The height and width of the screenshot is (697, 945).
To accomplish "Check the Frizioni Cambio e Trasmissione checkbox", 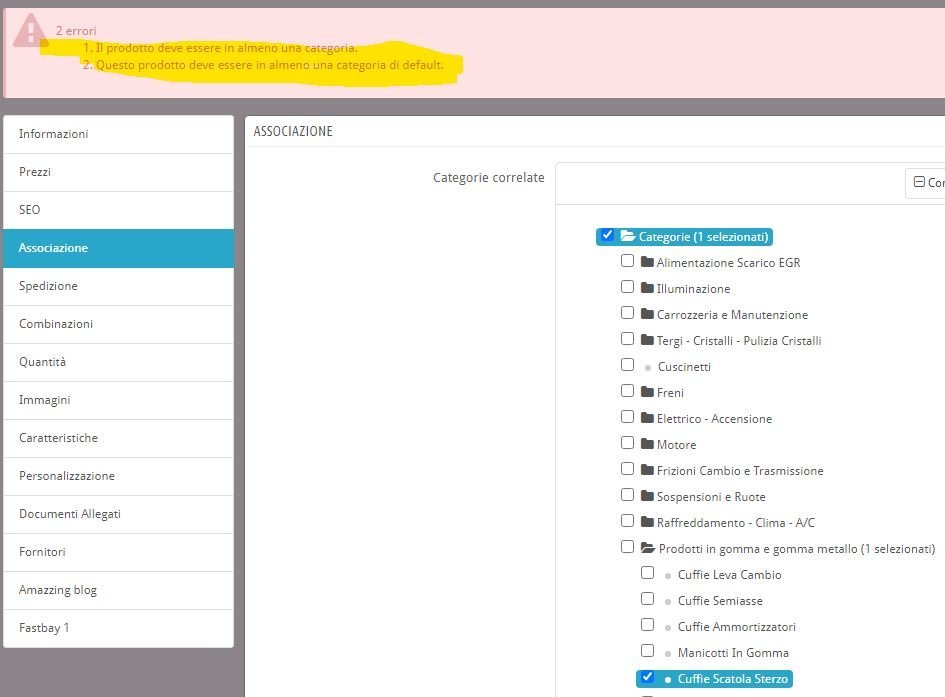I will (x=627, y=468).
